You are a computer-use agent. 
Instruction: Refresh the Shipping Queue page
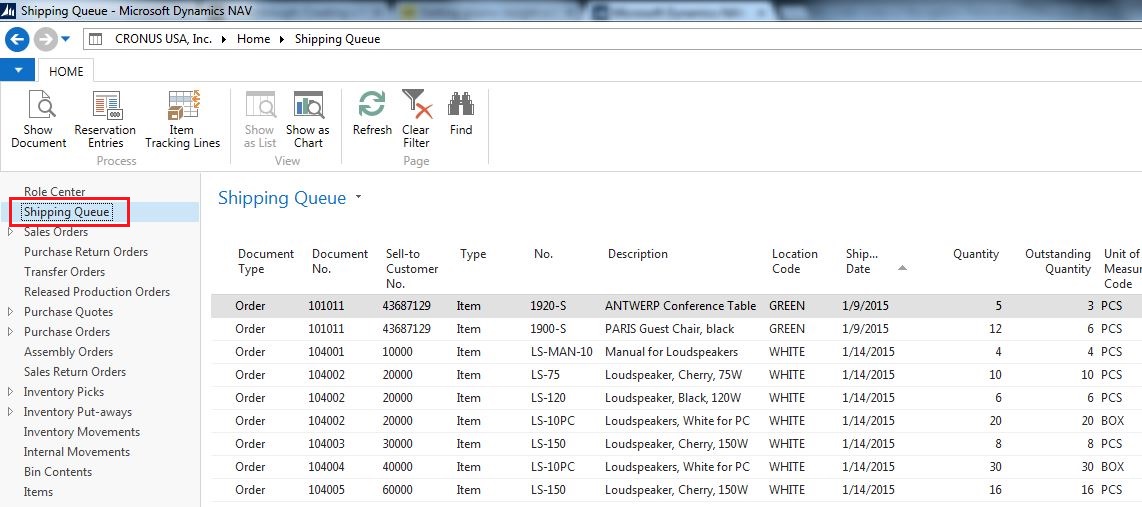(372, 114)
